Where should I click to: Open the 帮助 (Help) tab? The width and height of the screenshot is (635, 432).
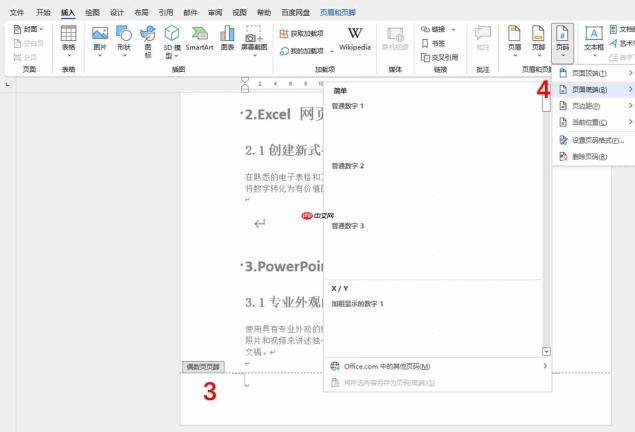264,13
